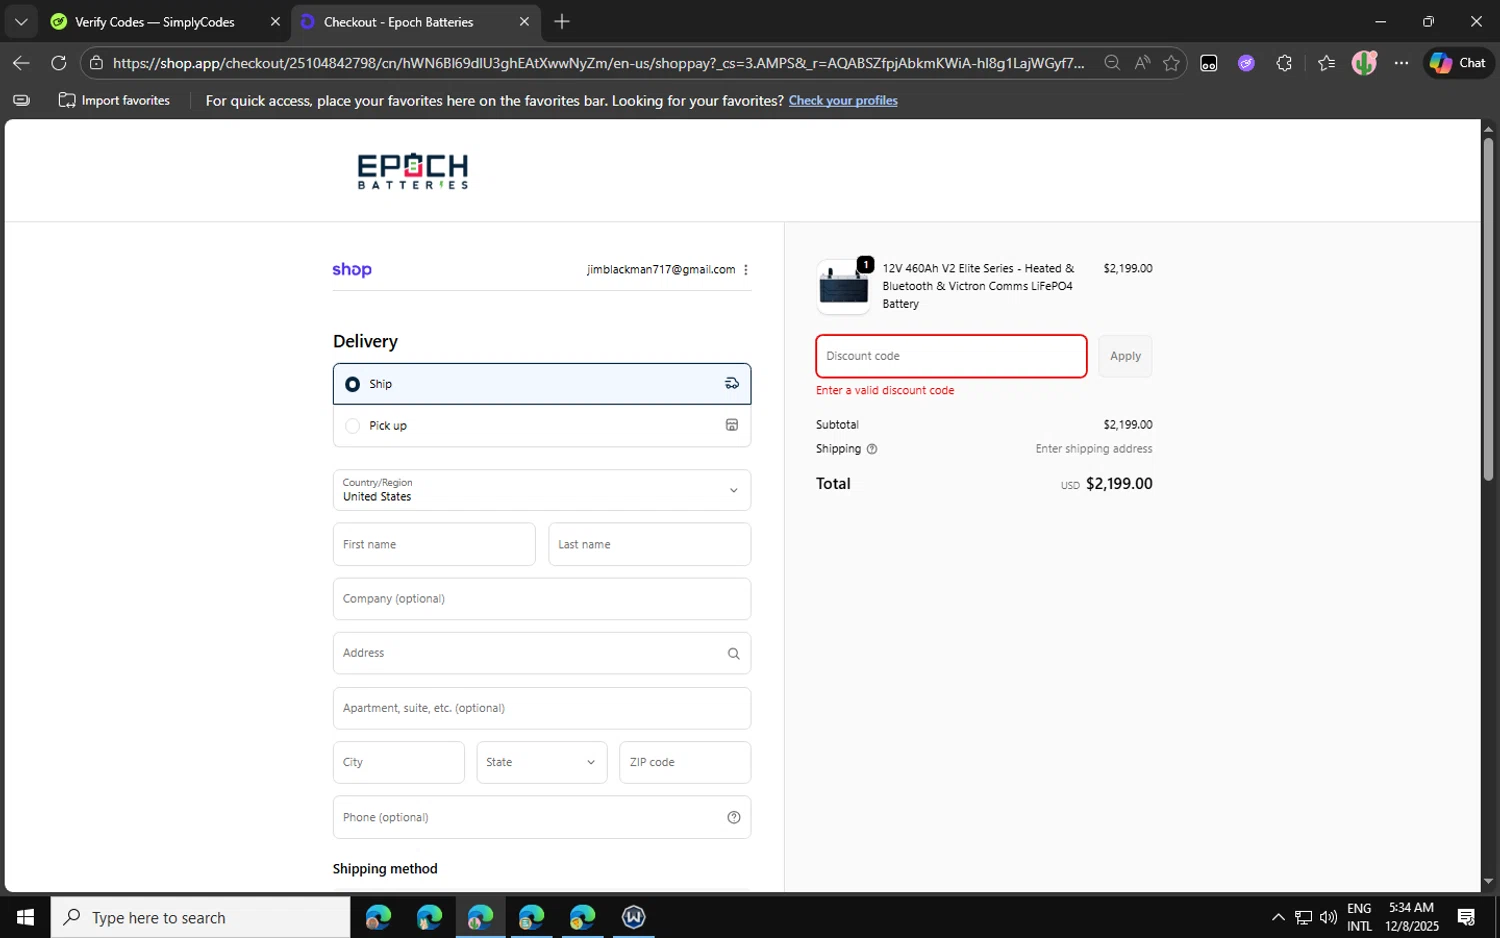Open the clock showing 5:34 AM
1500x938 pixels.
click(1411, 917)
